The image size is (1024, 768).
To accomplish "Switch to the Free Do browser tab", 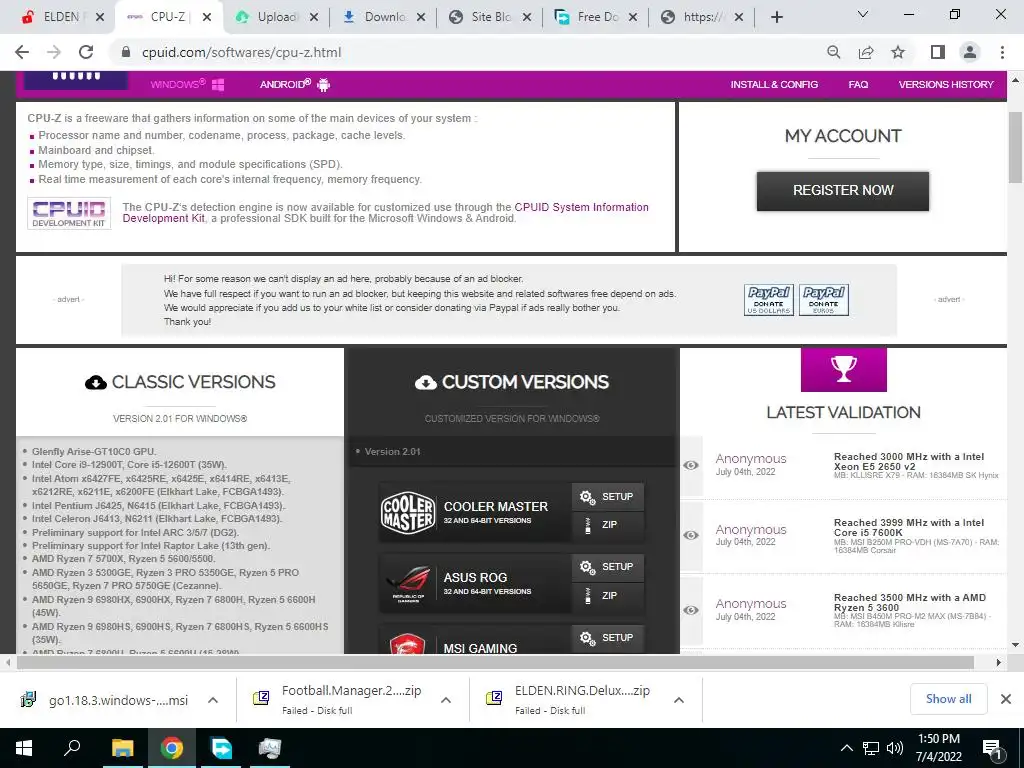I will tap(597, 17).
